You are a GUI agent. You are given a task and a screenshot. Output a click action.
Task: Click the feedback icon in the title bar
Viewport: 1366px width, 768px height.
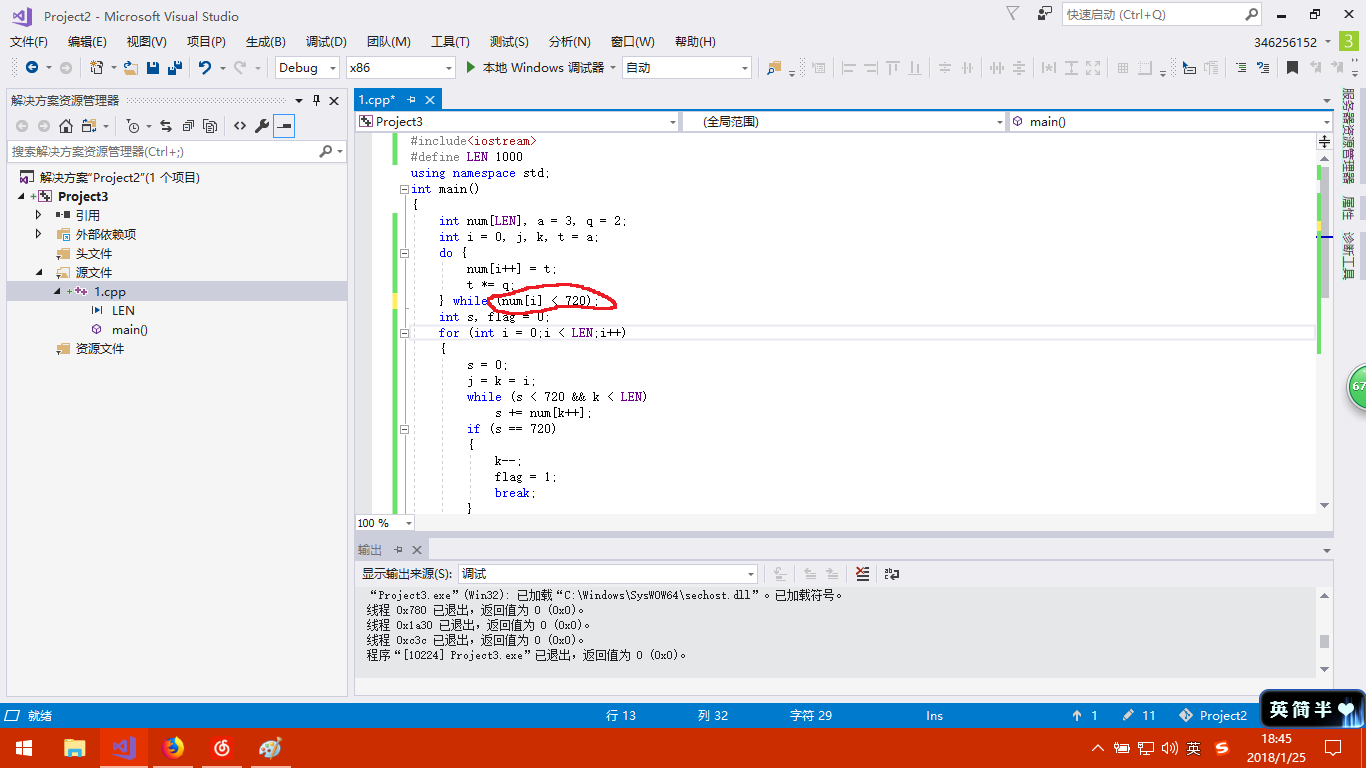pos(1045,14)
